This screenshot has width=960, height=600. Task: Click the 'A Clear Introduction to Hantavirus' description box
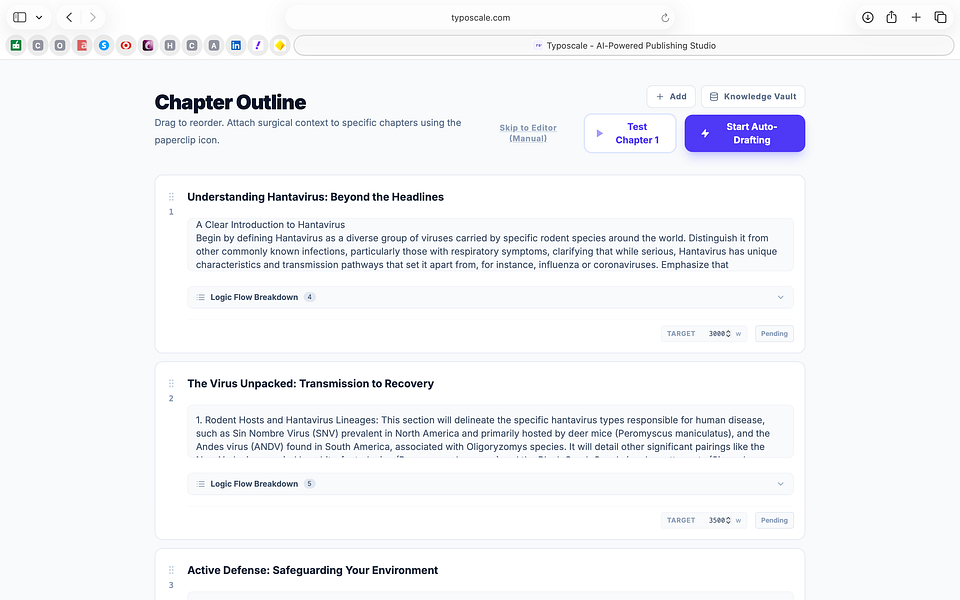pos(490,244)
